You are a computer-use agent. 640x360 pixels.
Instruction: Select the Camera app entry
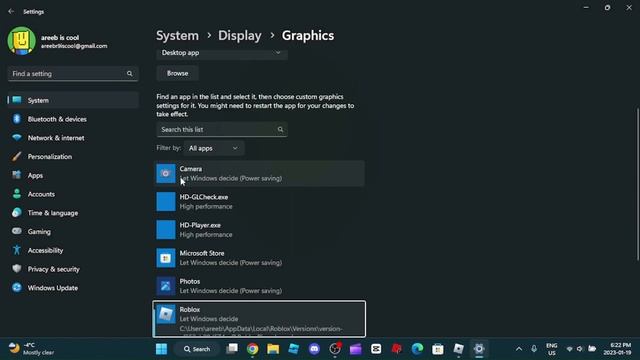[260, 173]
